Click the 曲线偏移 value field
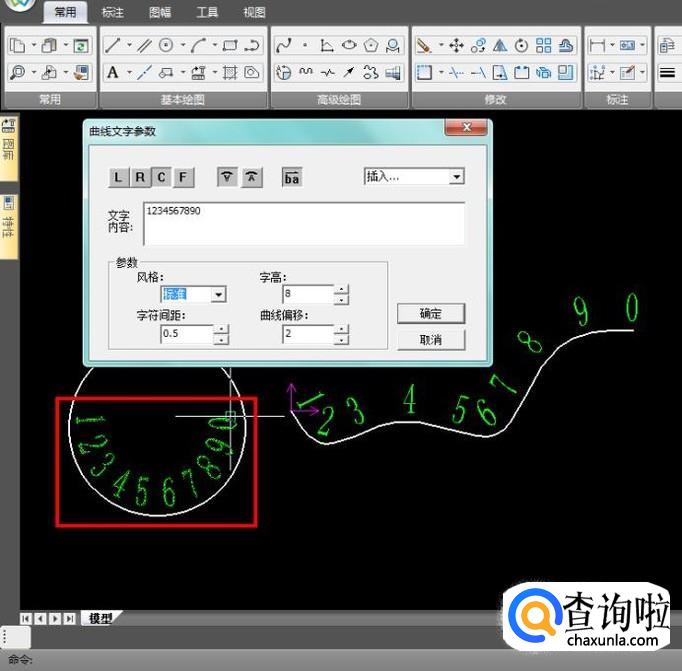The width and height of the screenshot is (682, 671). 308,334
